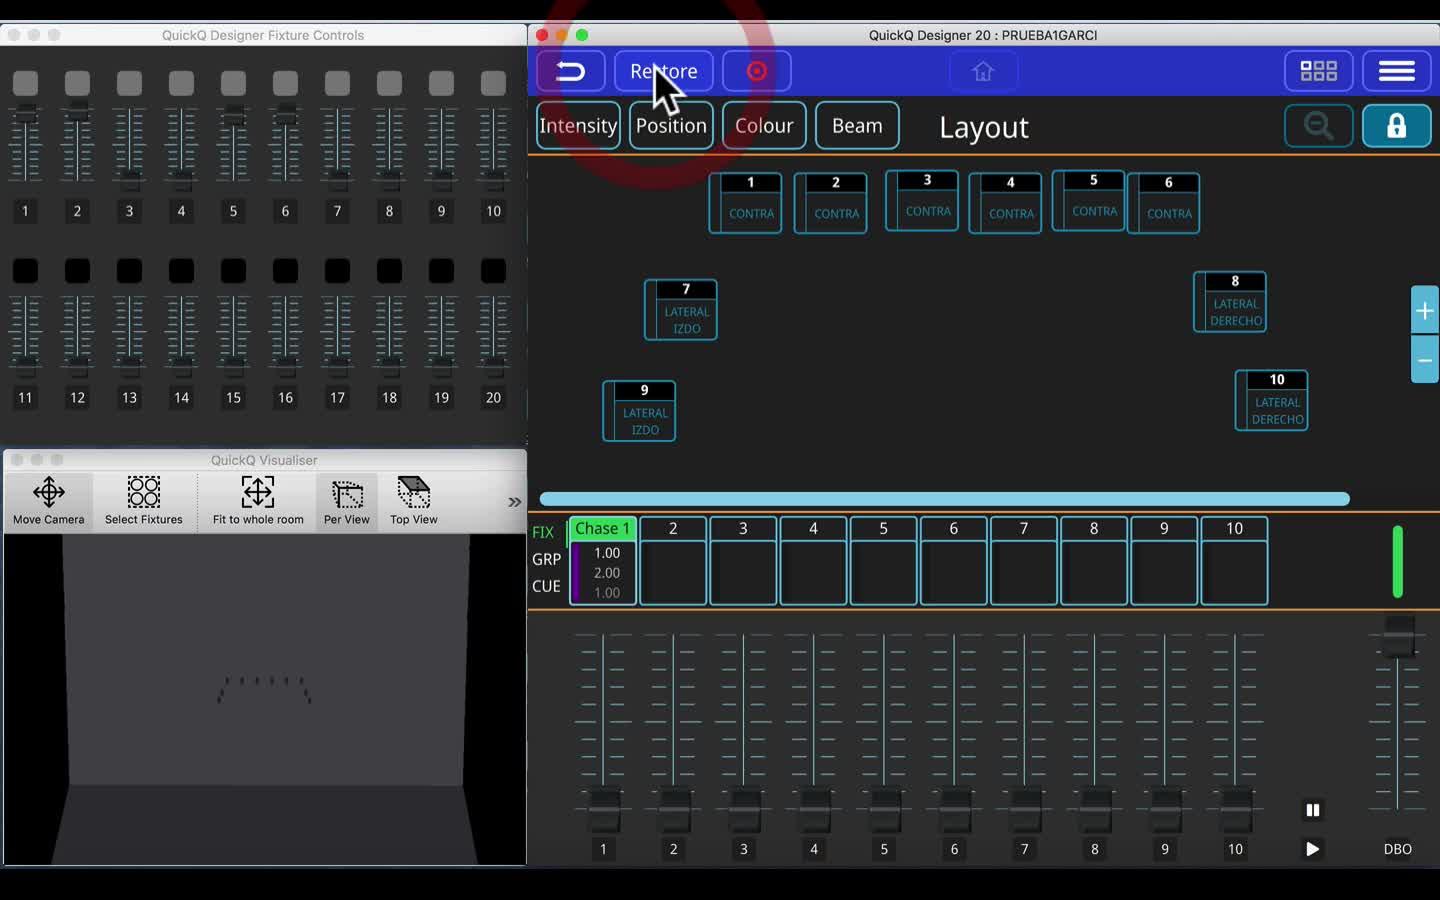This screenshot has height=900, width=1440.
Task: Select the Chase 1 playback cell
Action: click(603, 561)
